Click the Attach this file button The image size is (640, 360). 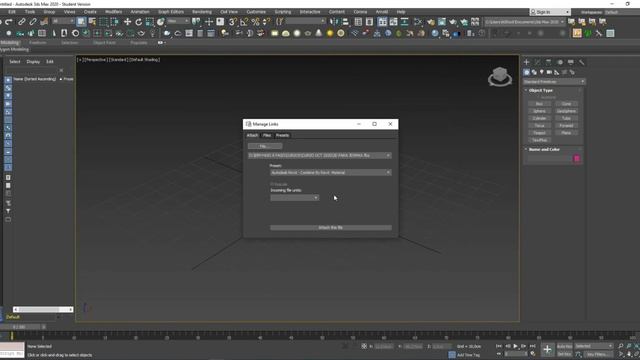pyautogui.click(x=331, y=228)
